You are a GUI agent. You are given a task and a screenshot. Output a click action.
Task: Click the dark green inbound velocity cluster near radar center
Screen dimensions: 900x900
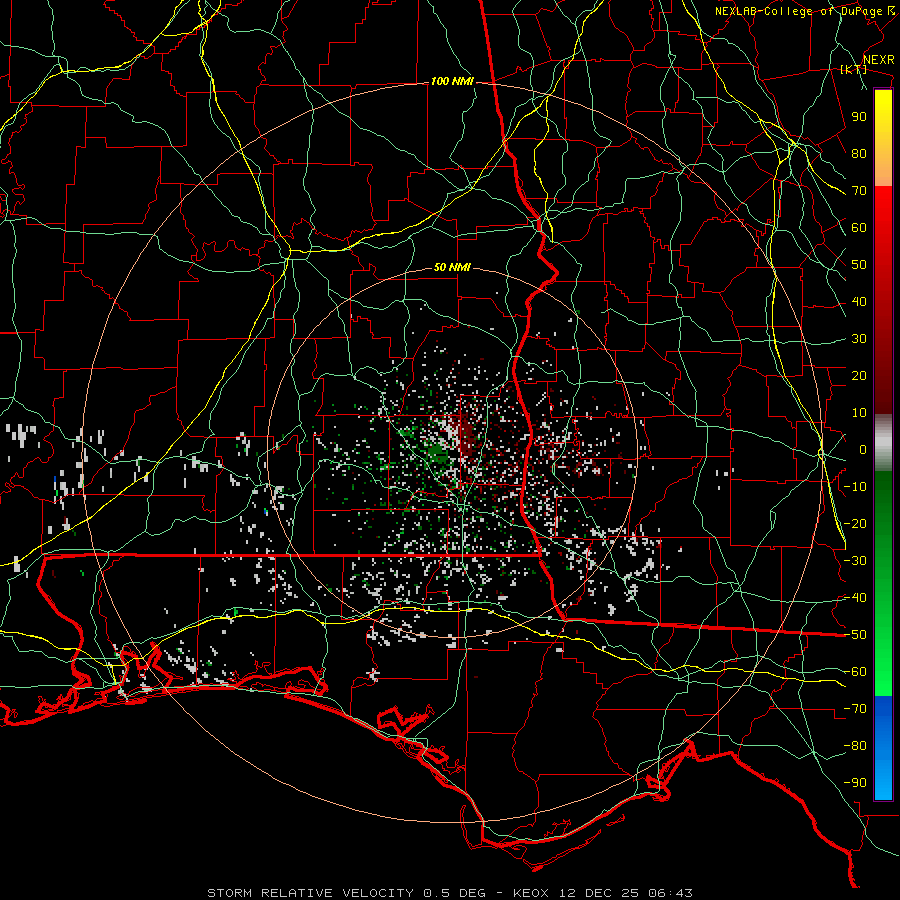point(437,452)
